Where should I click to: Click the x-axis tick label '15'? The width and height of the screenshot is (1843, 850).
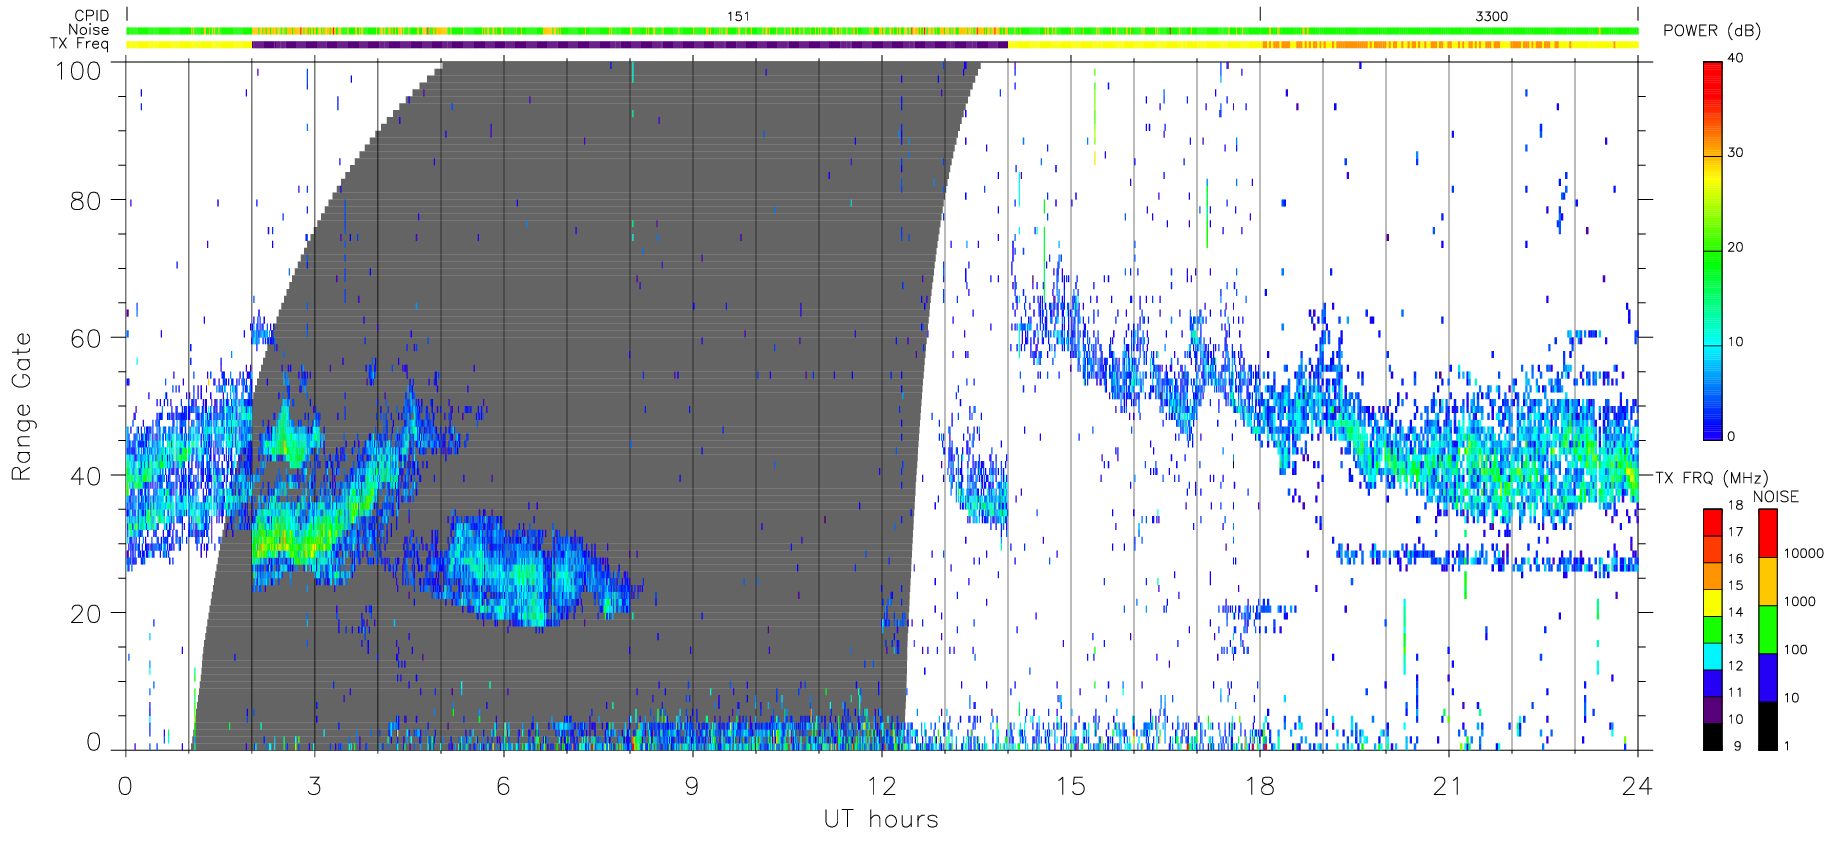pos(1070,786)
